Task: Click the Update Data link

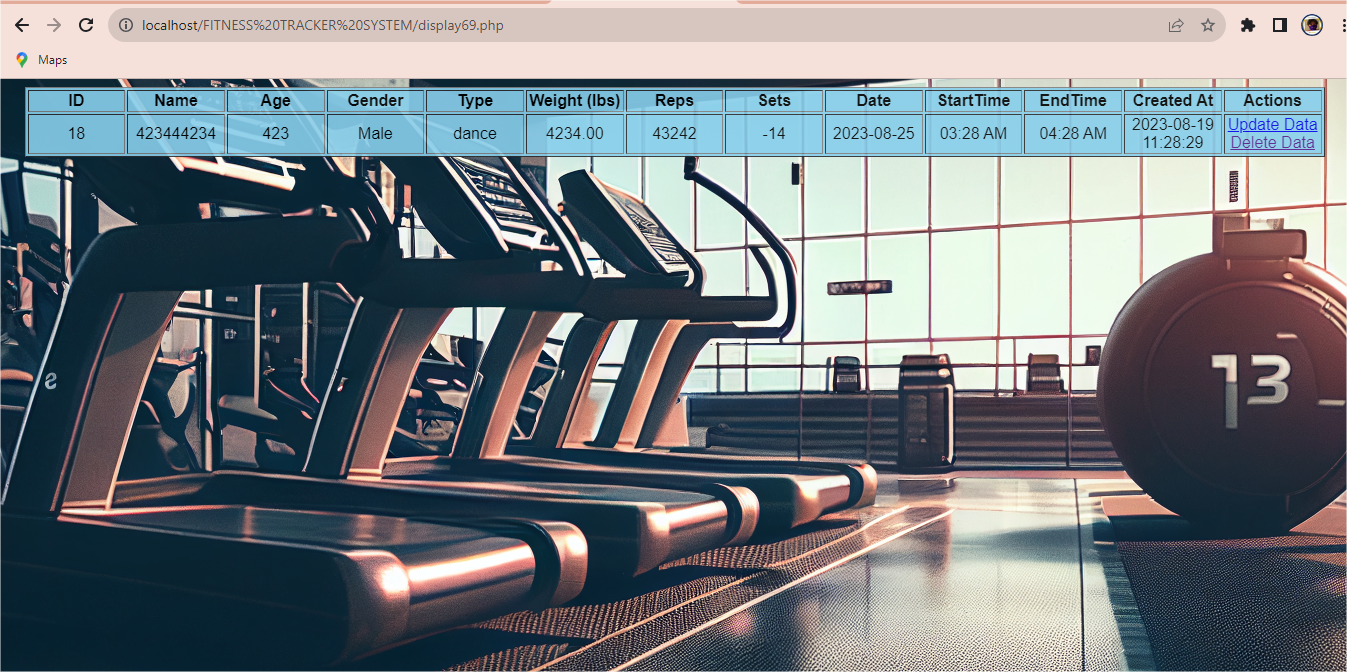Action: (x=1272, y=125)
